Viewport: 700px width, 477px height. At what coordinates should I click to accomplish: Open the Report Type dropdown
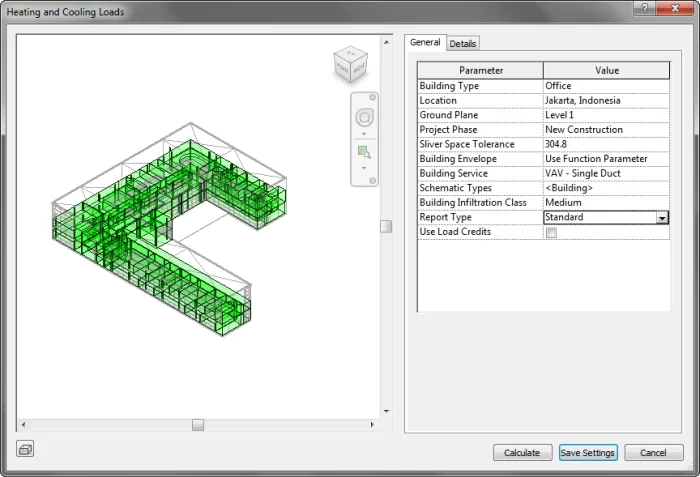coord(662,217)
